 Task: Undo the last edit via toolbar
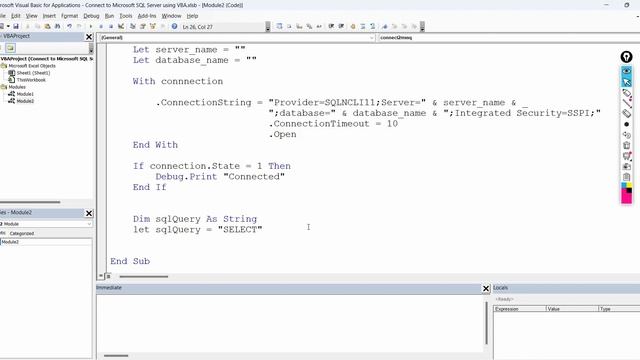click(69, 26)
